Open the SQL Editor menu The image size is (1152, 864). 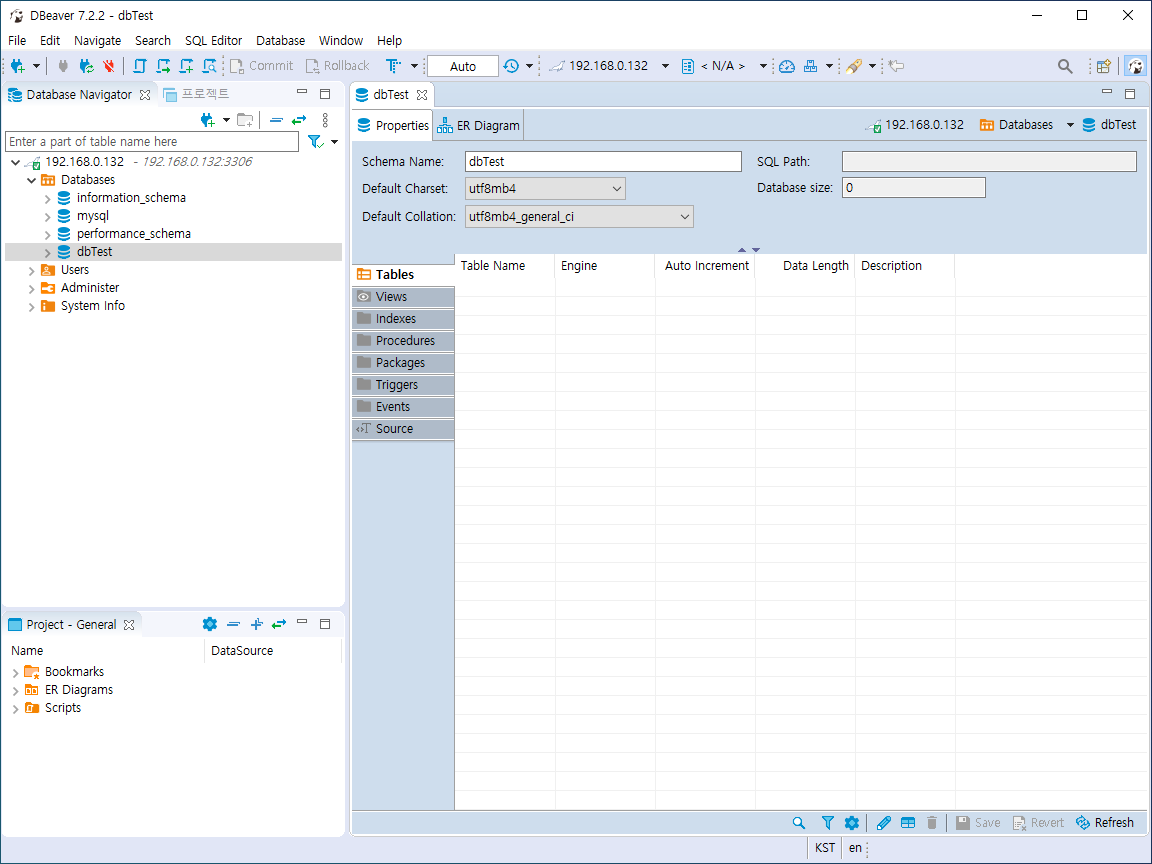[213, 40]
